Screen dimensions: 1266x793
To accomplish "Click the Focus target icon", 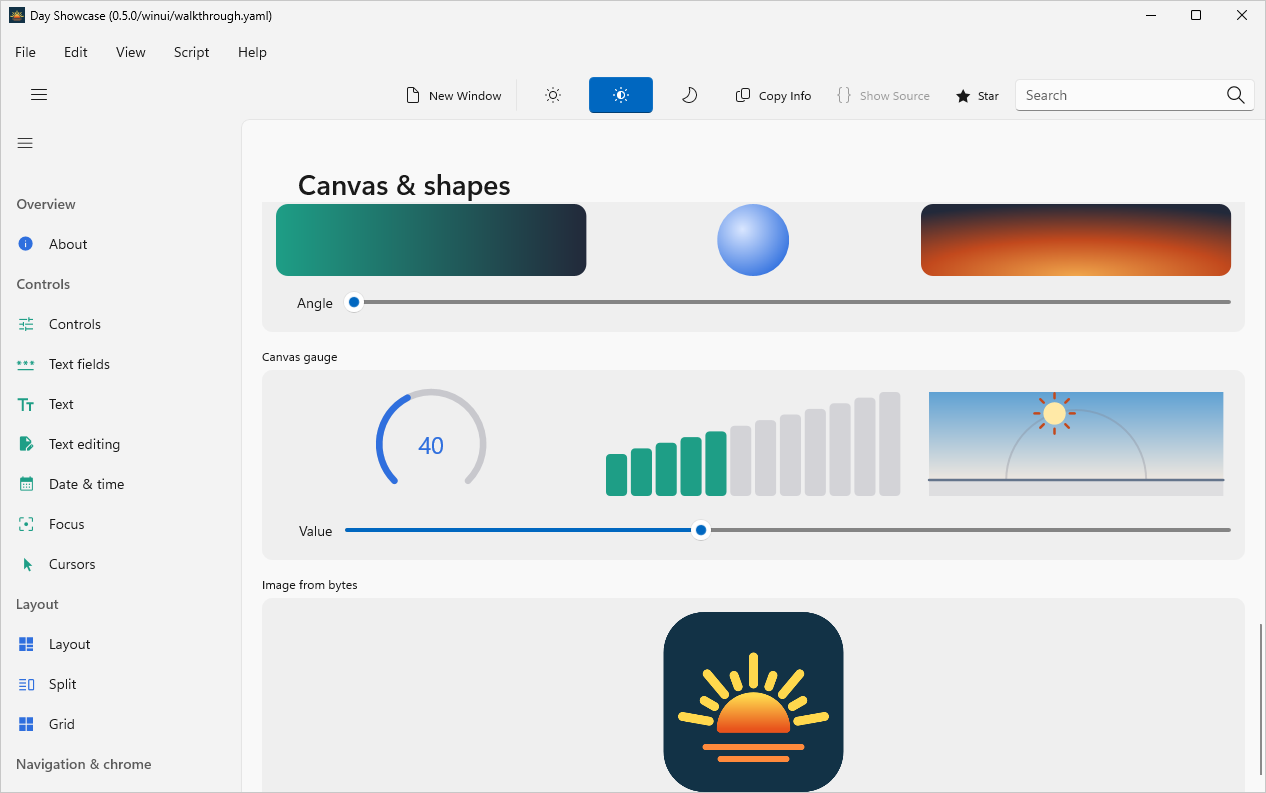I will point(26,524).
